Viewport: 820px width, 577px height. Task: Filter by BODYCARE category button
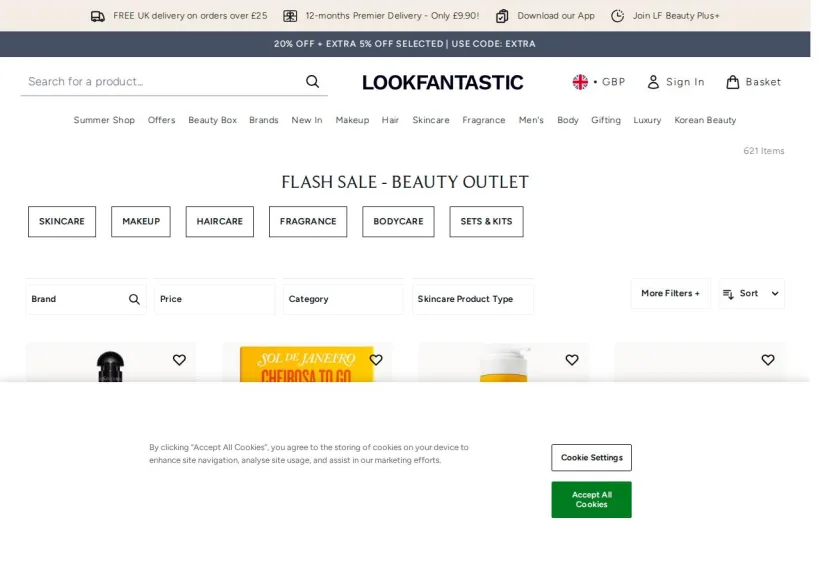coord(398,222)
